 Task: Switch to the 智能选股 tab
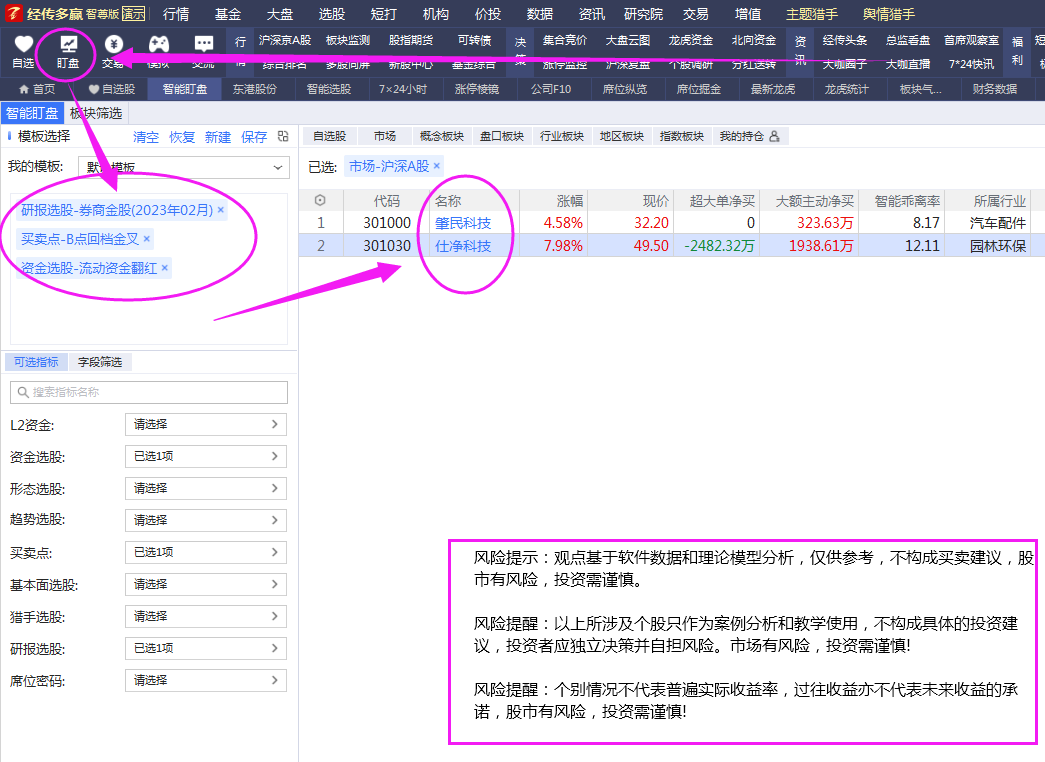(329, 89)
